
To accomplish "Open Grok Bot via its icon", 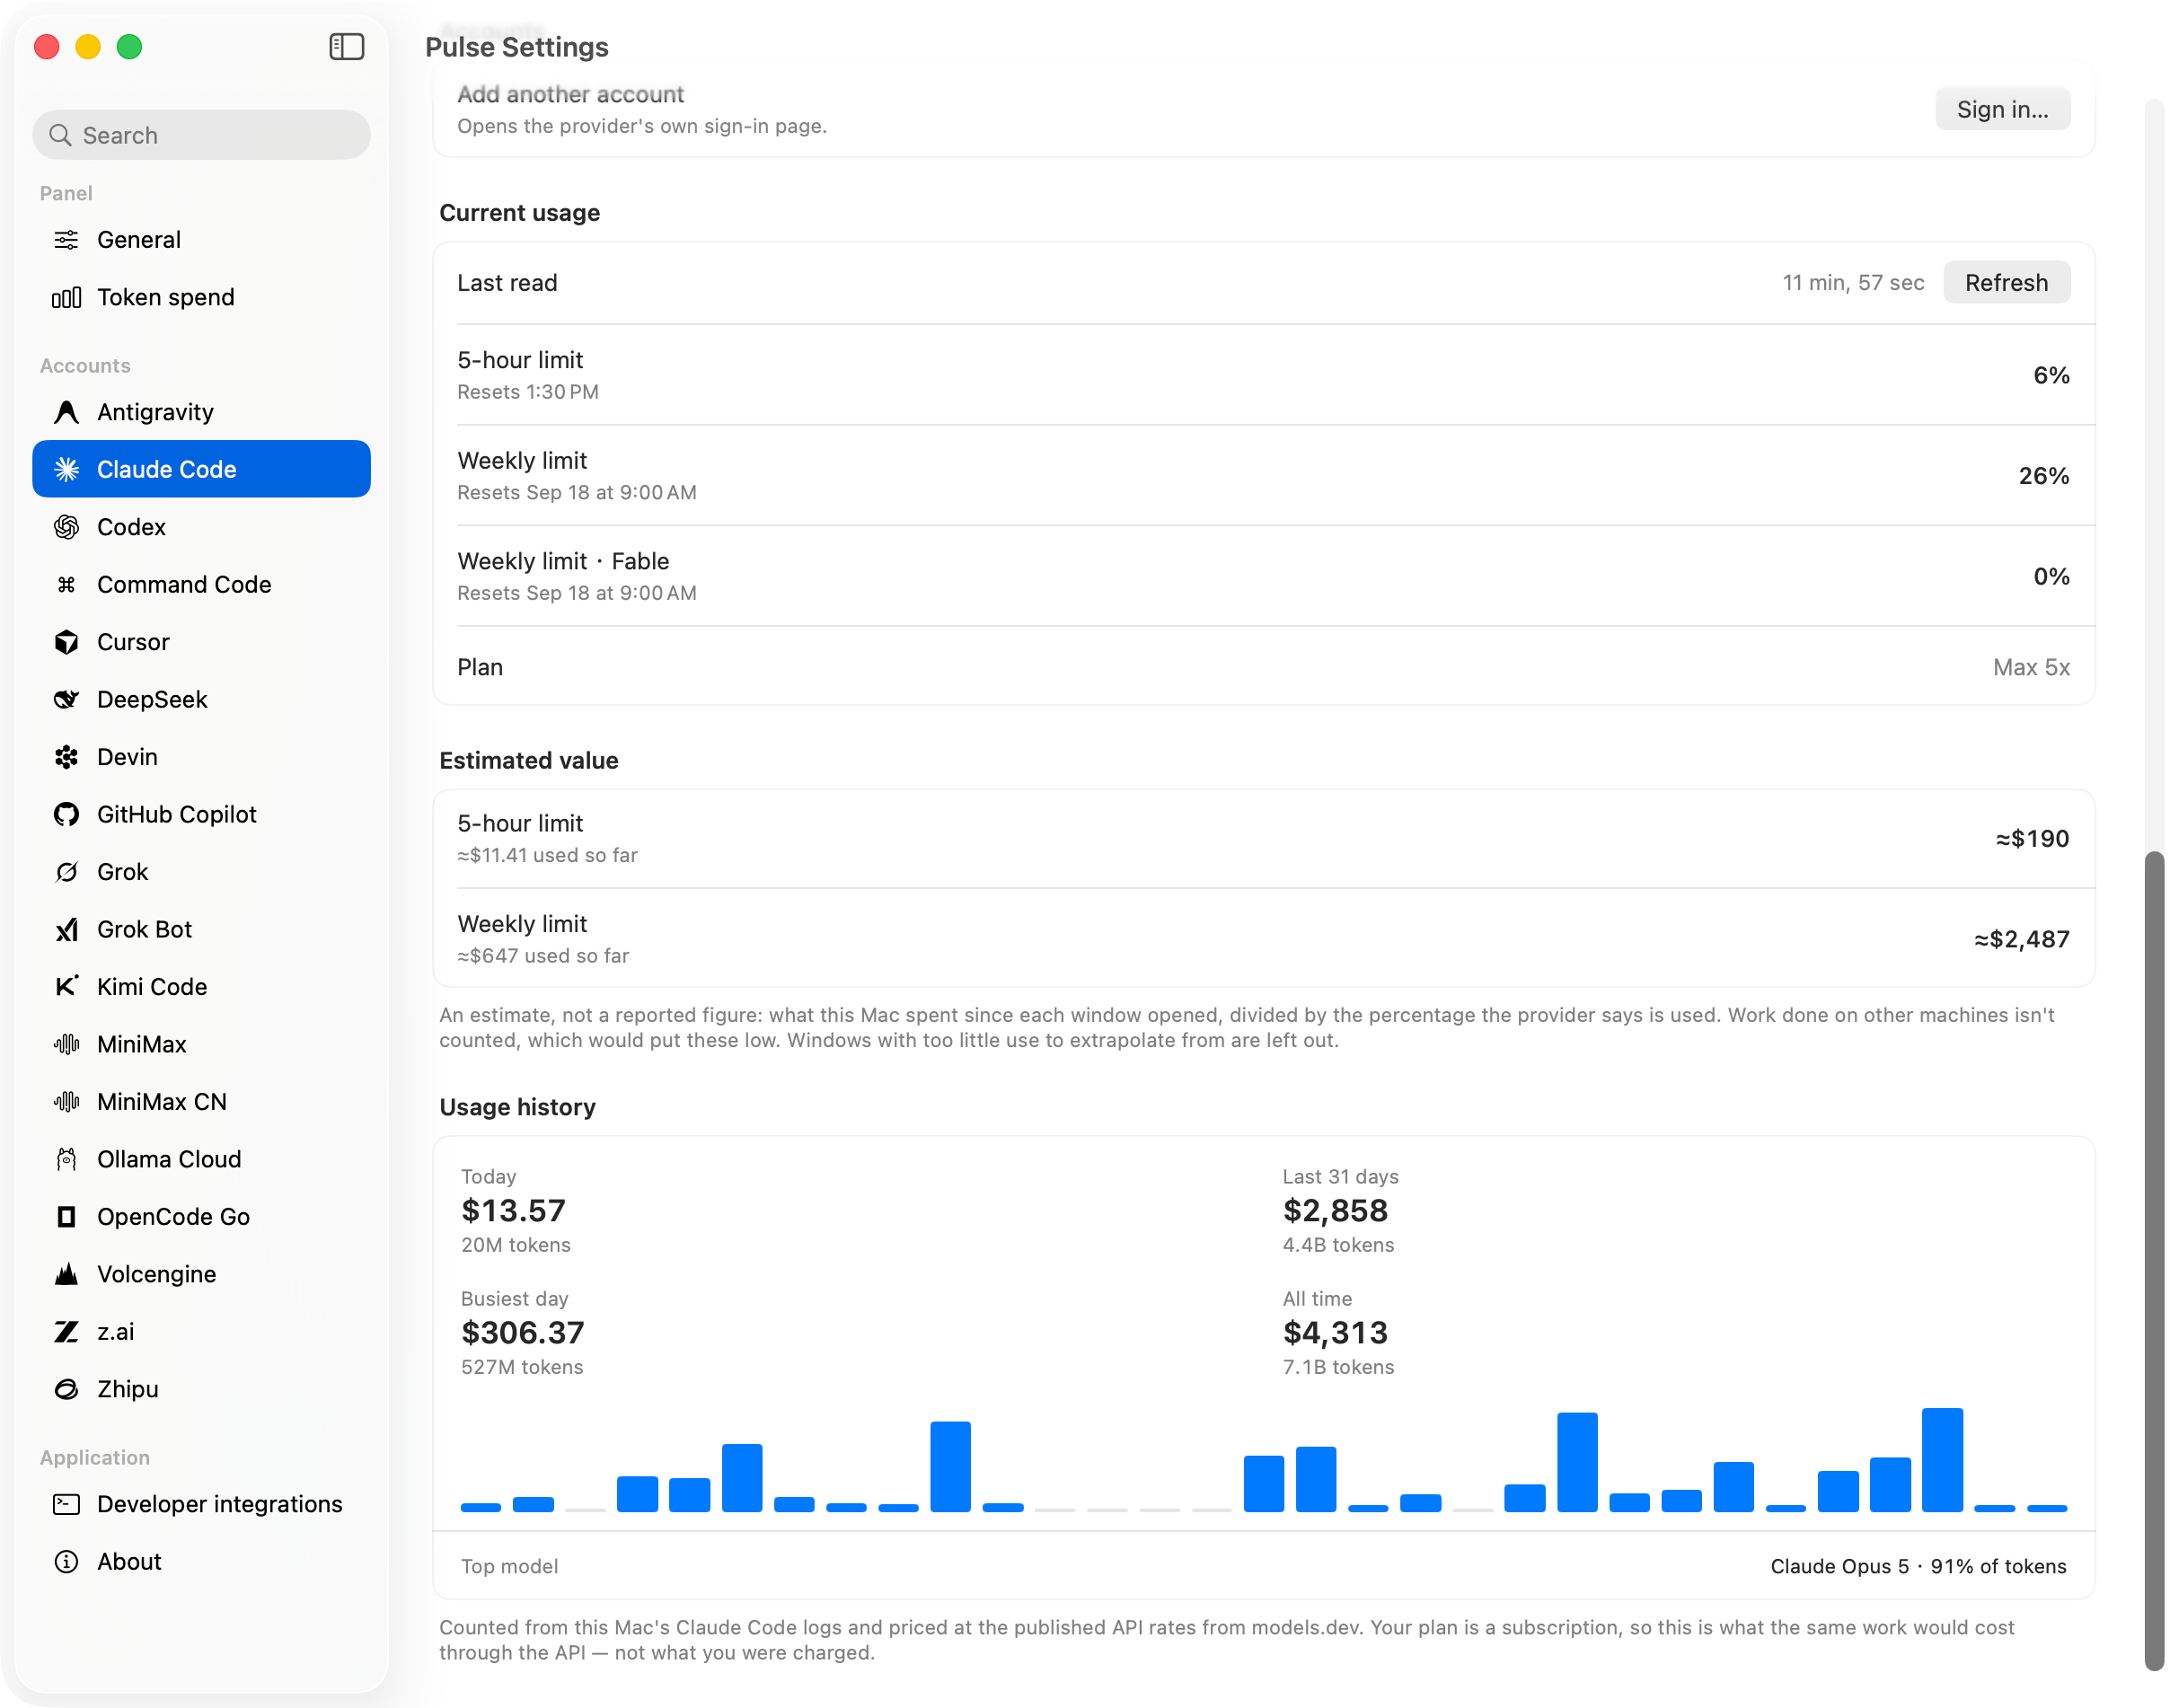I will (66, 929).
